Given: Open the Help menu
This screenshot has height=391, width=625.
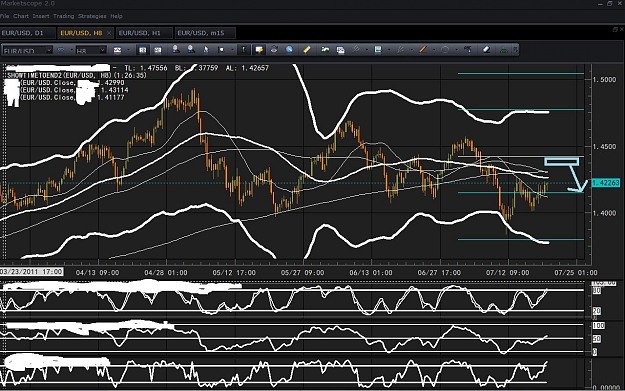Looking at the screenshot, I should point(116,16).
